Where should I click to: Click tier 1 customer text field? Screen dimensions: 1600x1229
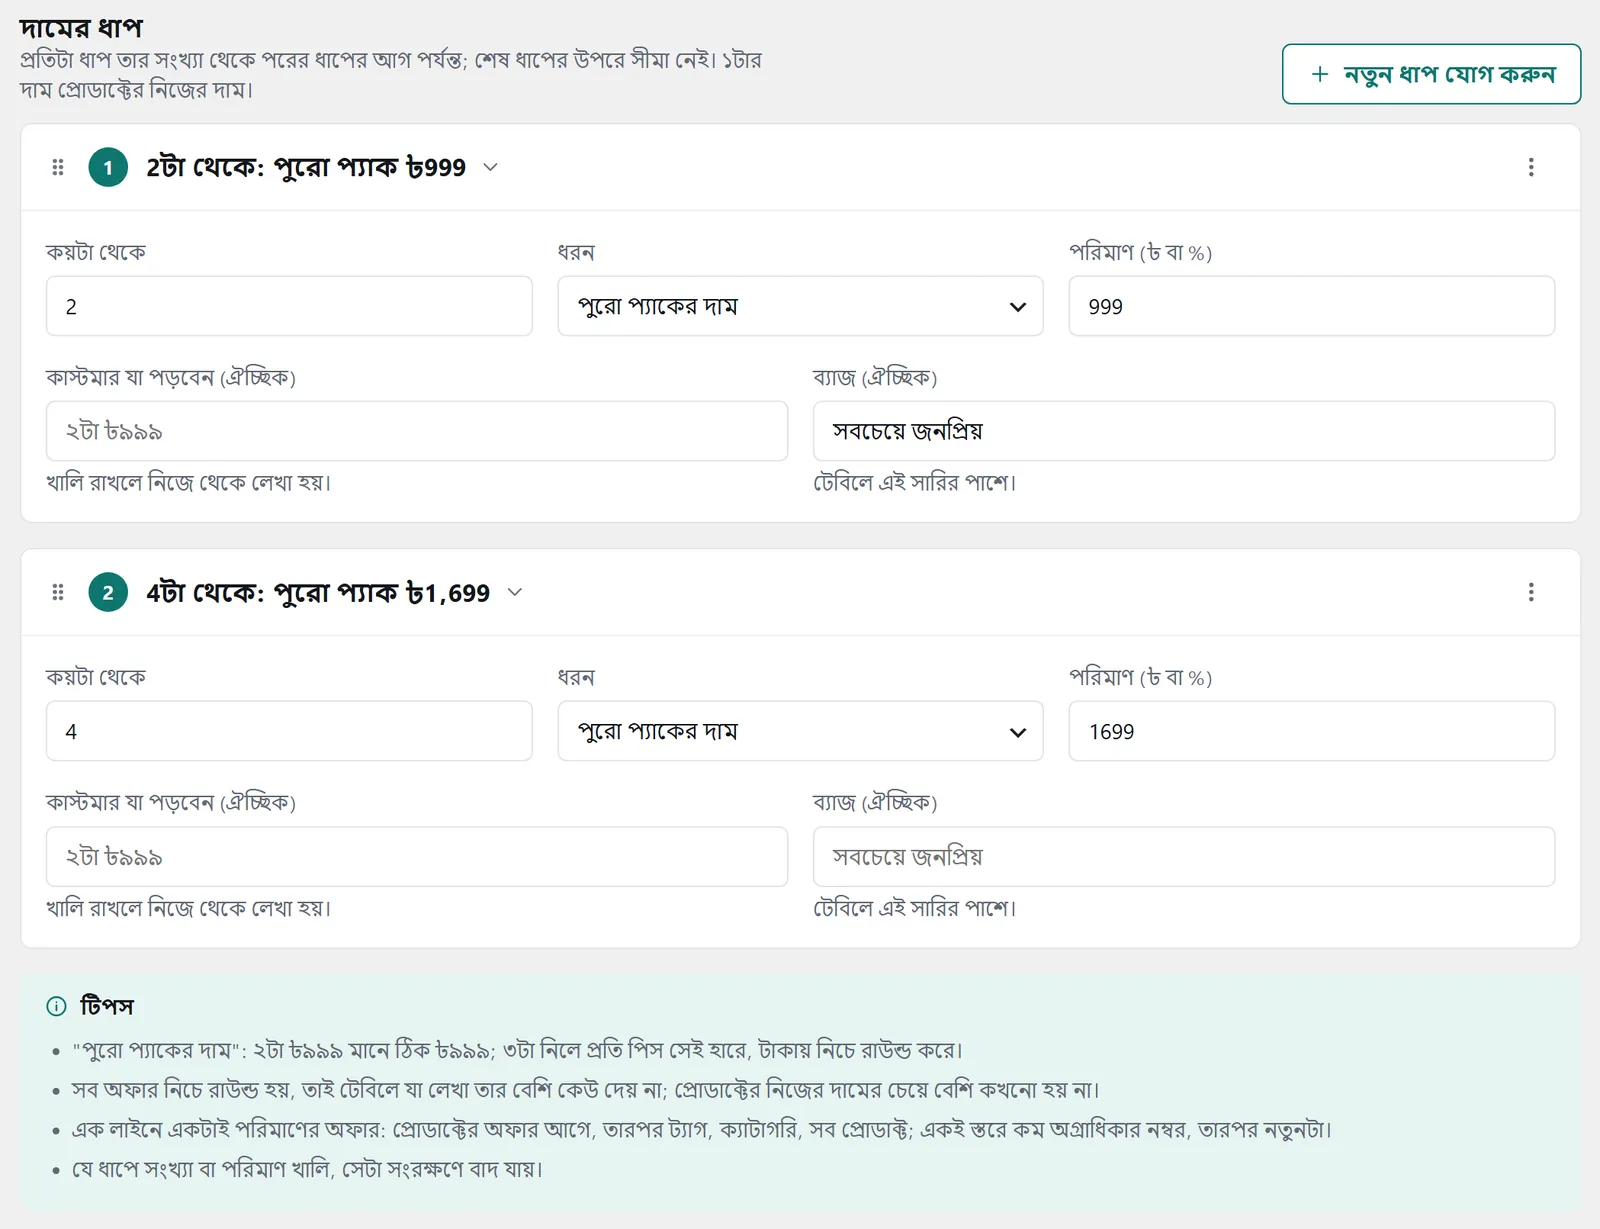(417, 431)
